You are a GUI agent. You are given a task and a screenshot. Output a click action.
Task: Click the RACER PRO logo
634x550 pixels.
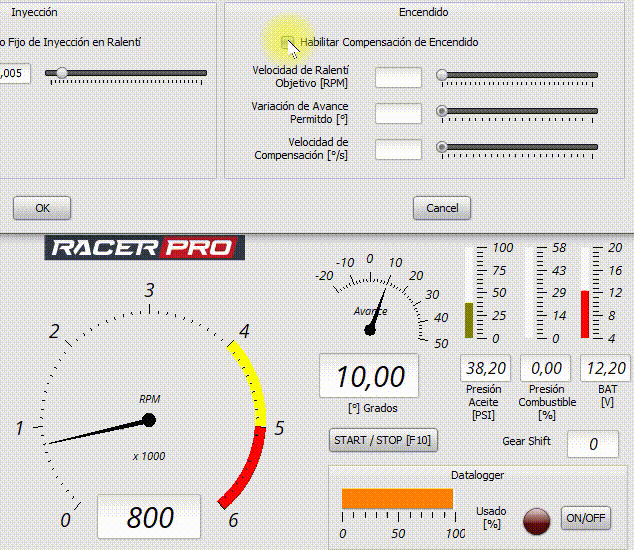[144, 248]
